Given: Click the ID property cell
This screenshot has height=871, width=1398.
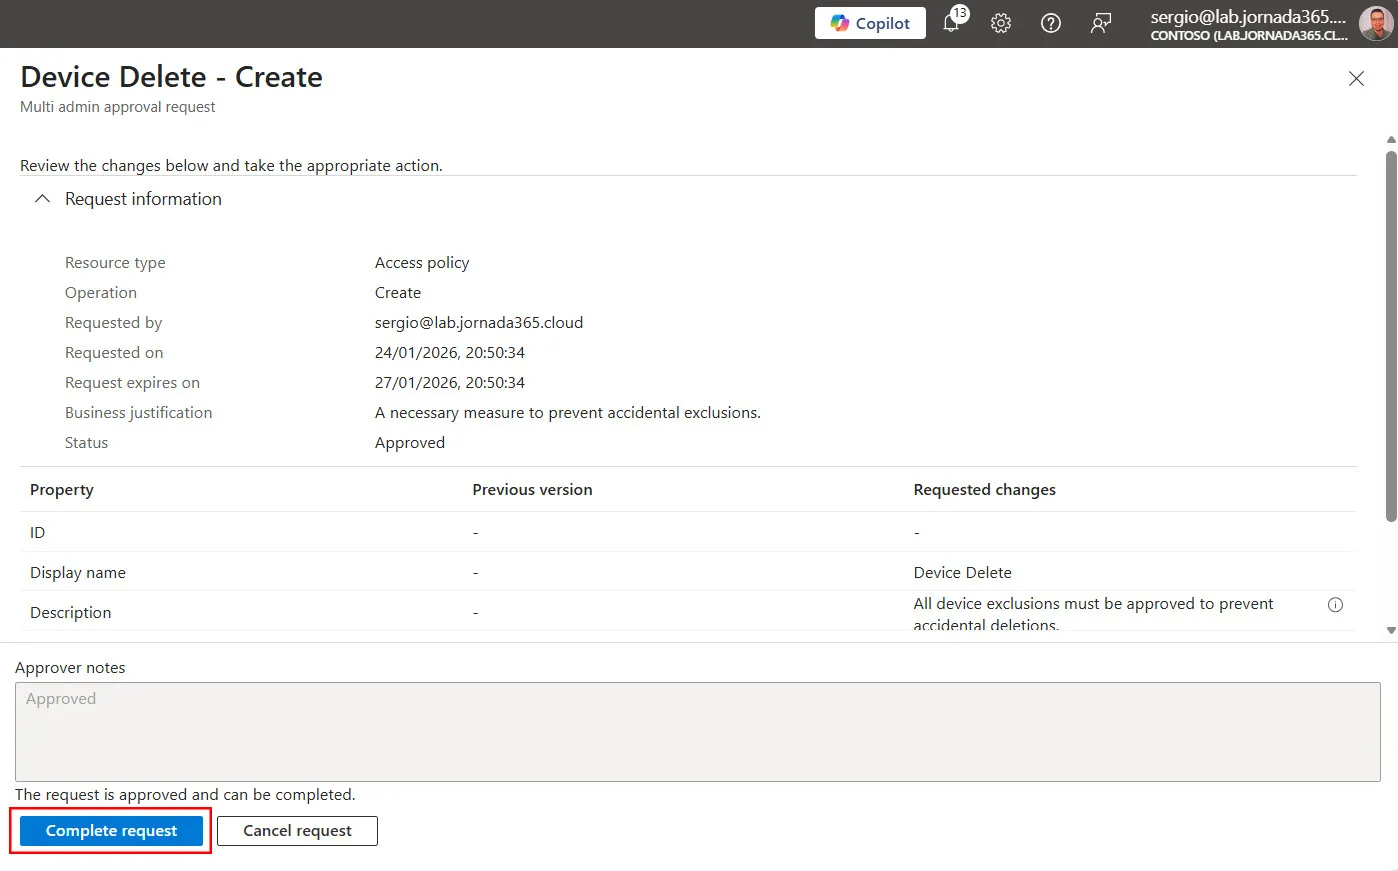Looking at the screenshot, I should pos(38,533).
